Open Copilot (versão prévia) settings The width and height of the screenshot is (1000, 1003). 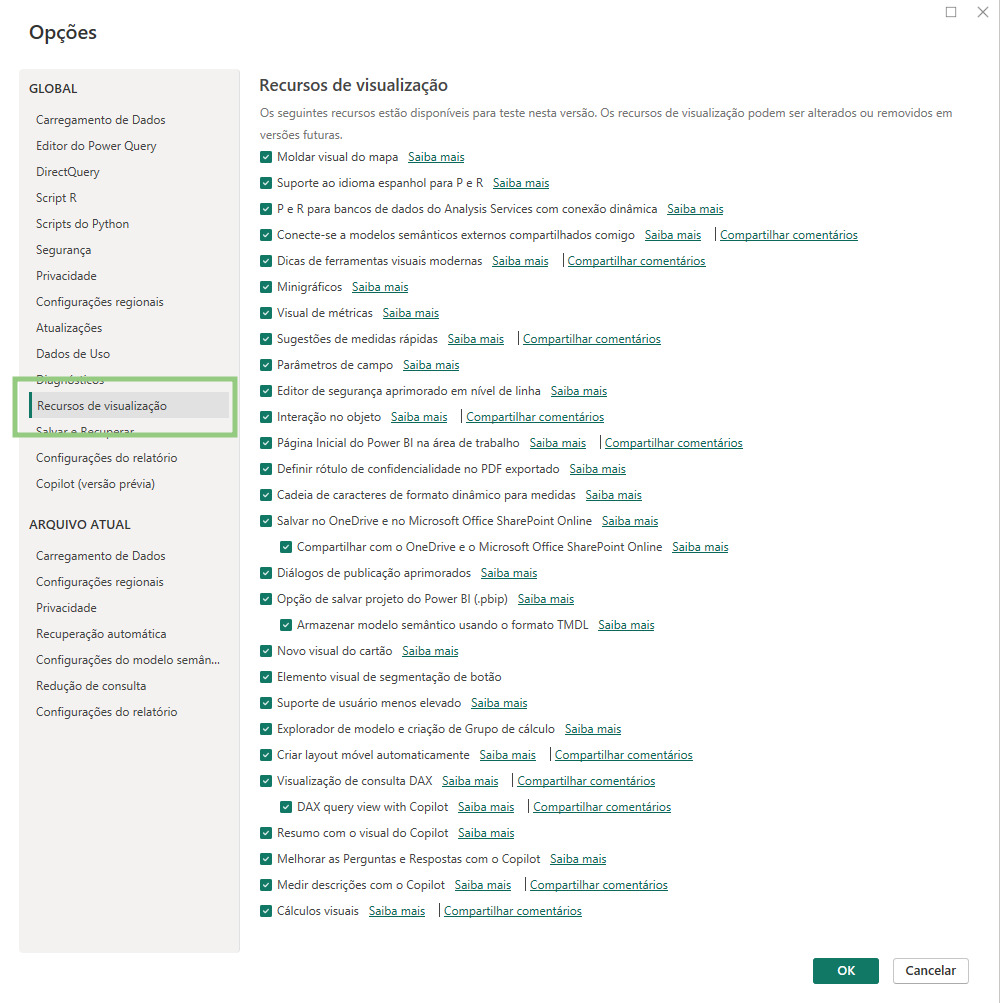95,484
